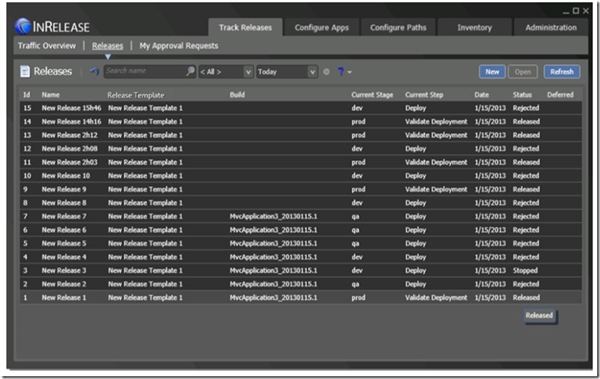The image size is (600, 379).
Task: Select the 'New Release 8' row
Action: [x=301, y=203]
